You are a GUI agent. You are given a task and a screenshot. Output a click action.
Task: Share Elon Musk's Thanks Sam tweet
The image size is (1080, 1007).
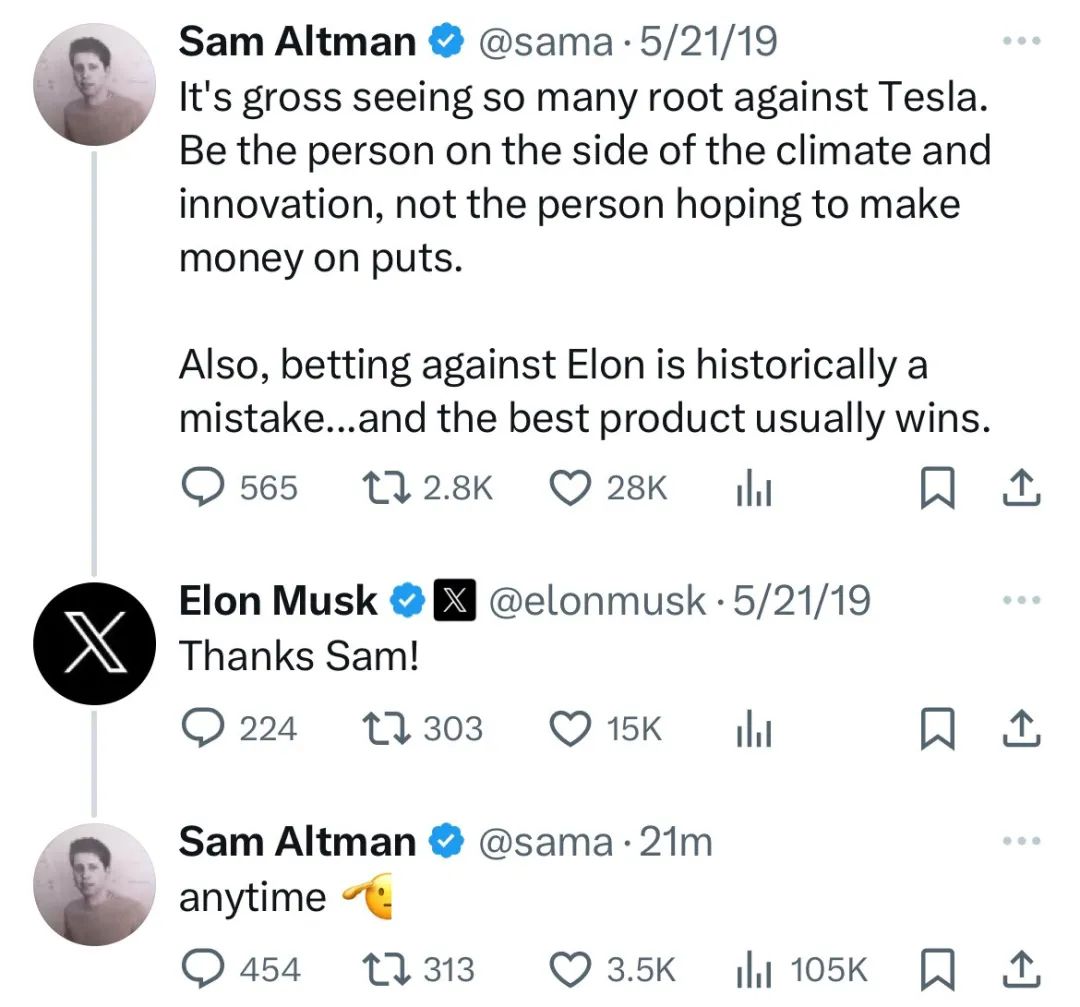click(x=1021, y=729)
